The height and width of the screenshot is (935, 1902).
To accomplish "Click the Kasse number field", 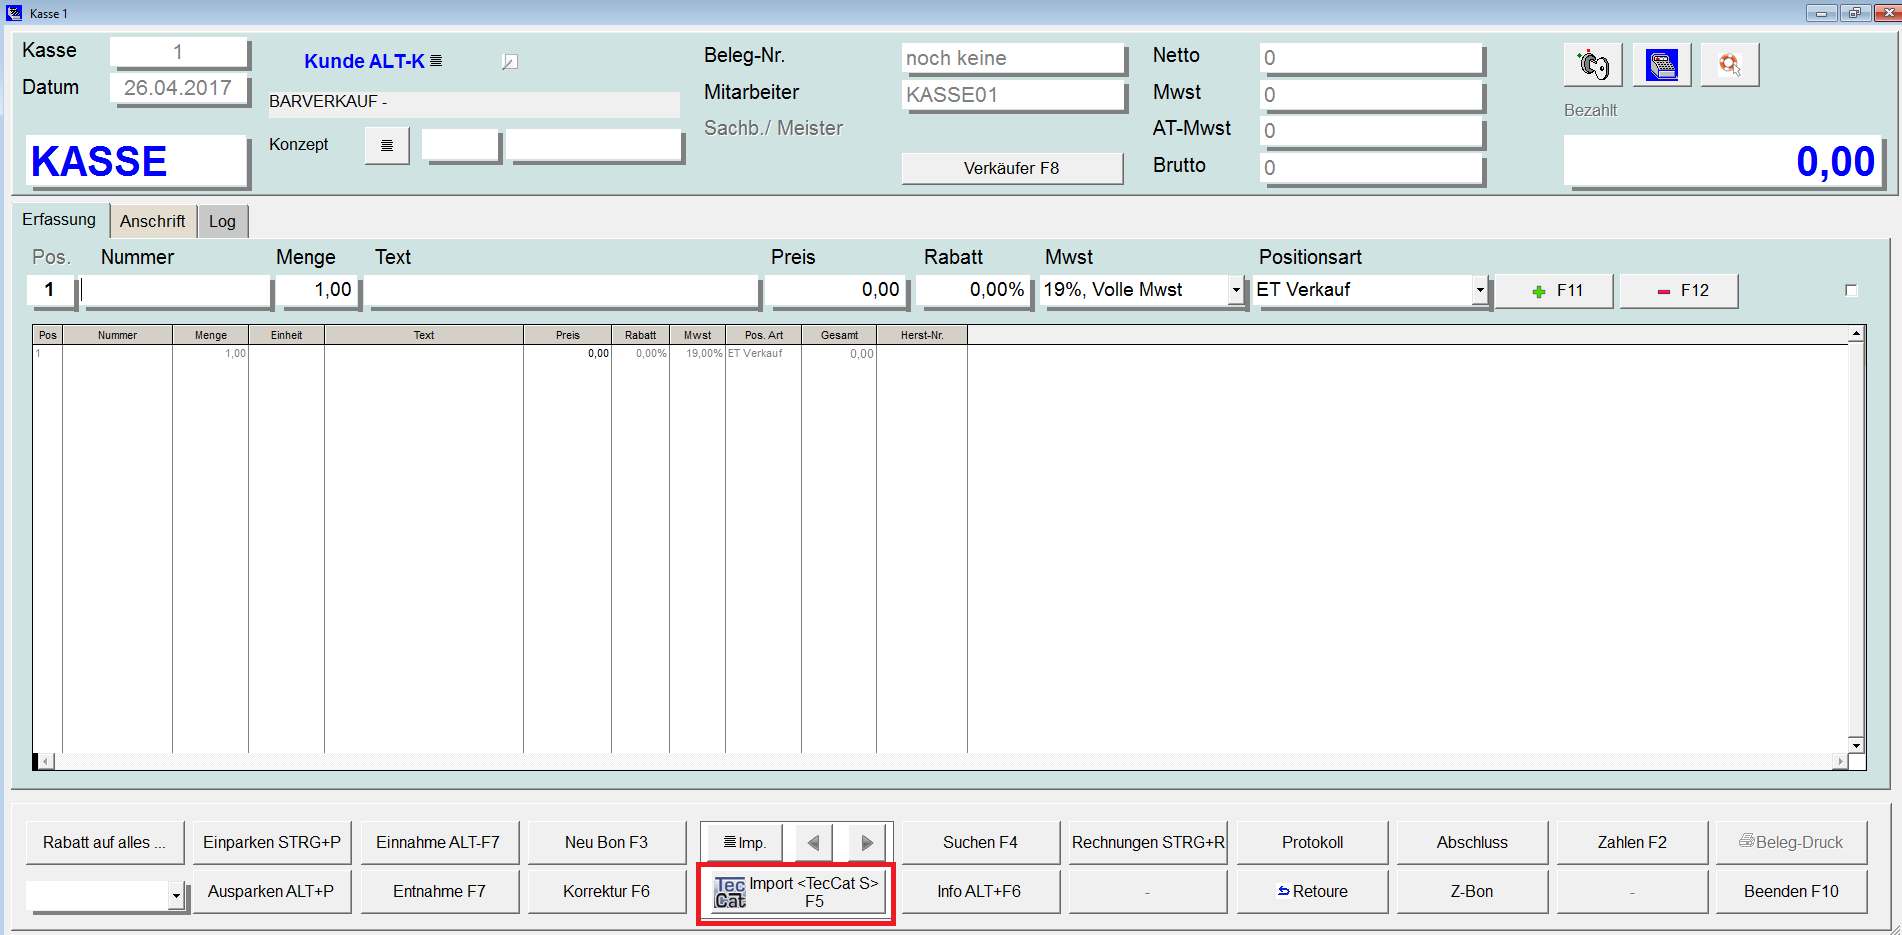I will [x=178, y=52].
